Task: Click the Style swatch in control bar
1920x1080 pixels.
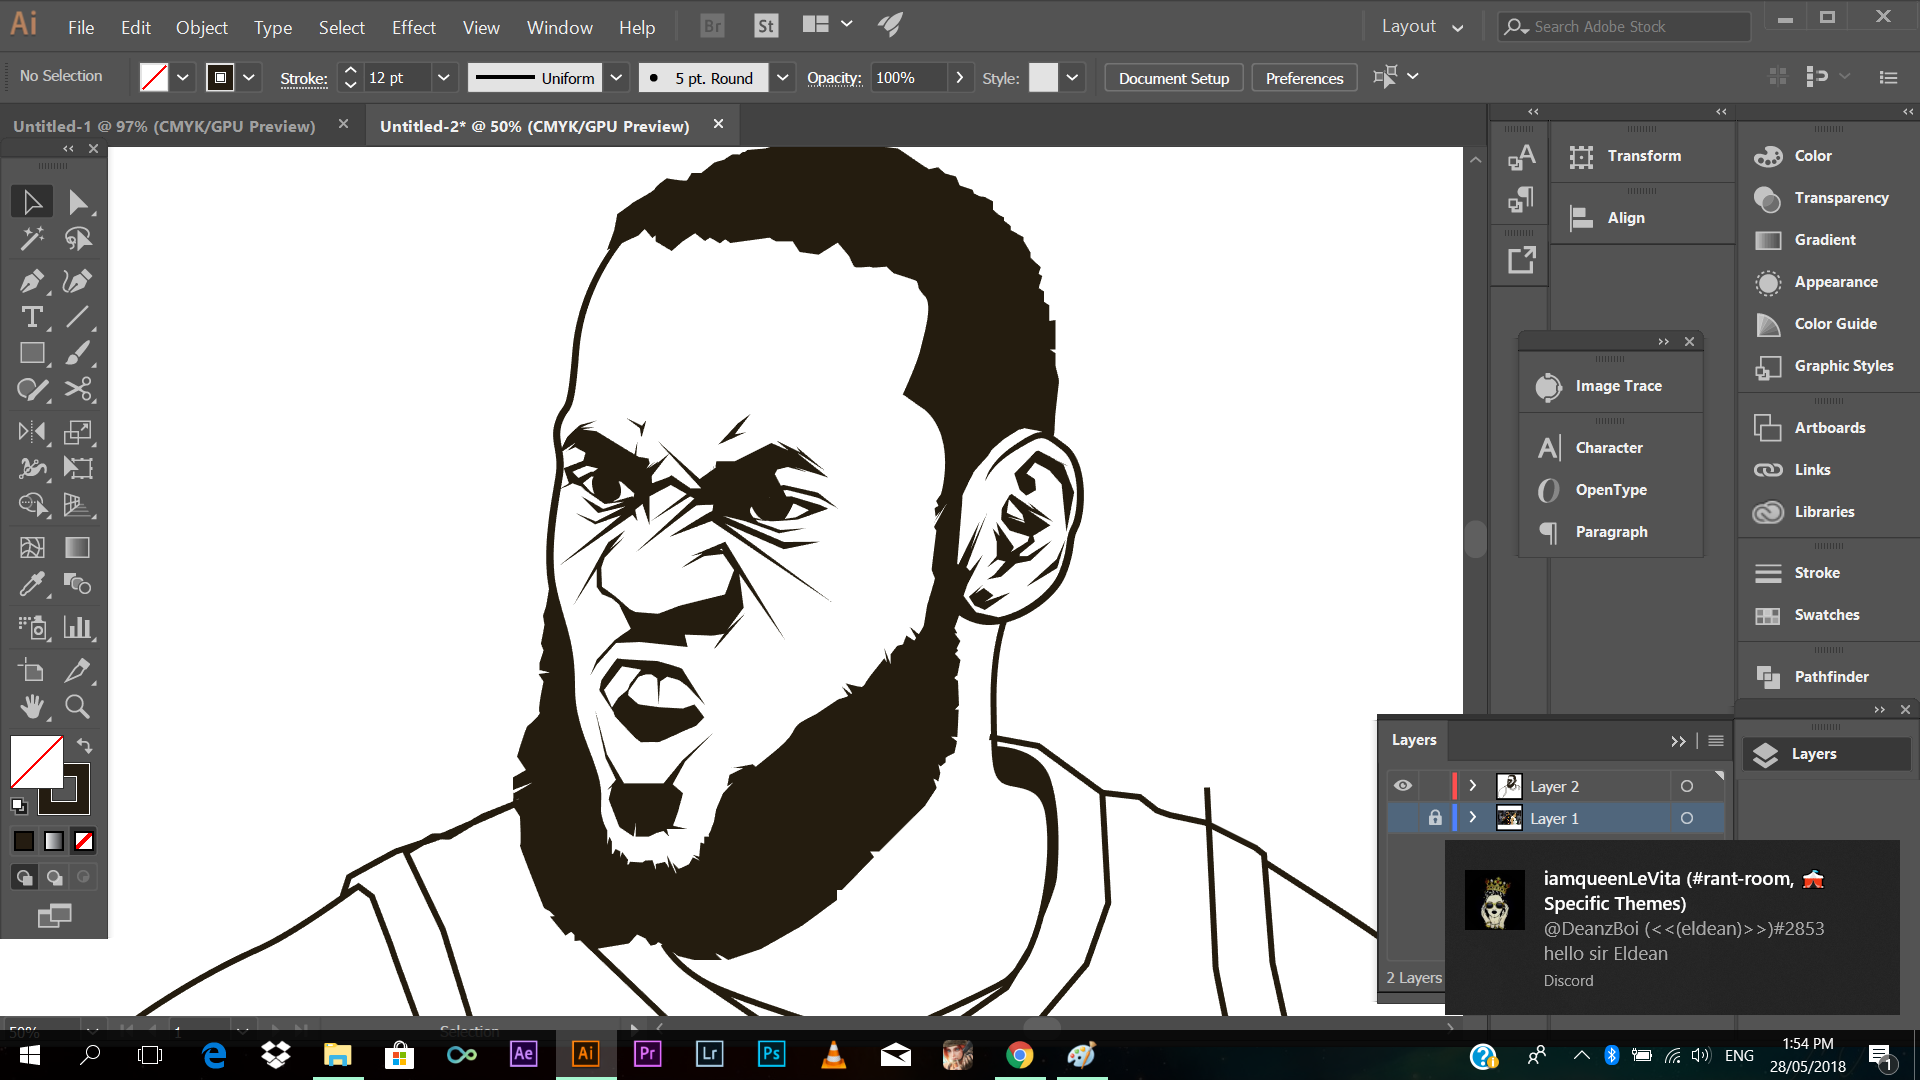Action: (x=1043, y=78)
